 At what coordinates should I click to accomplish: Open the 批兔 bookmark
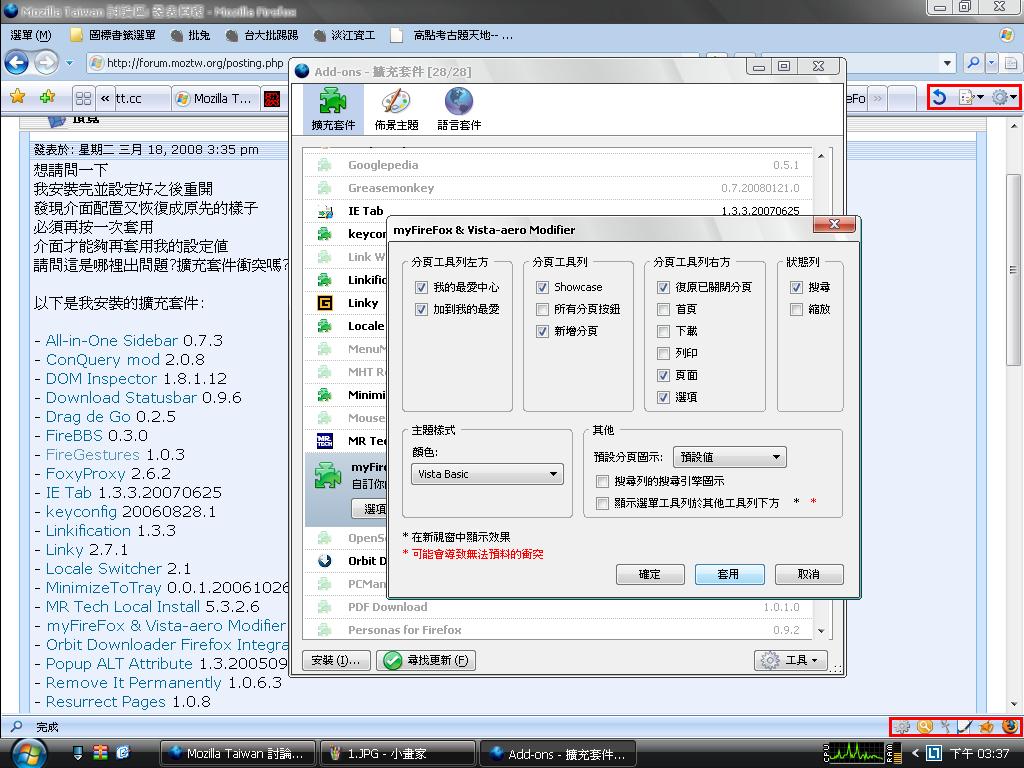[190, 35]
